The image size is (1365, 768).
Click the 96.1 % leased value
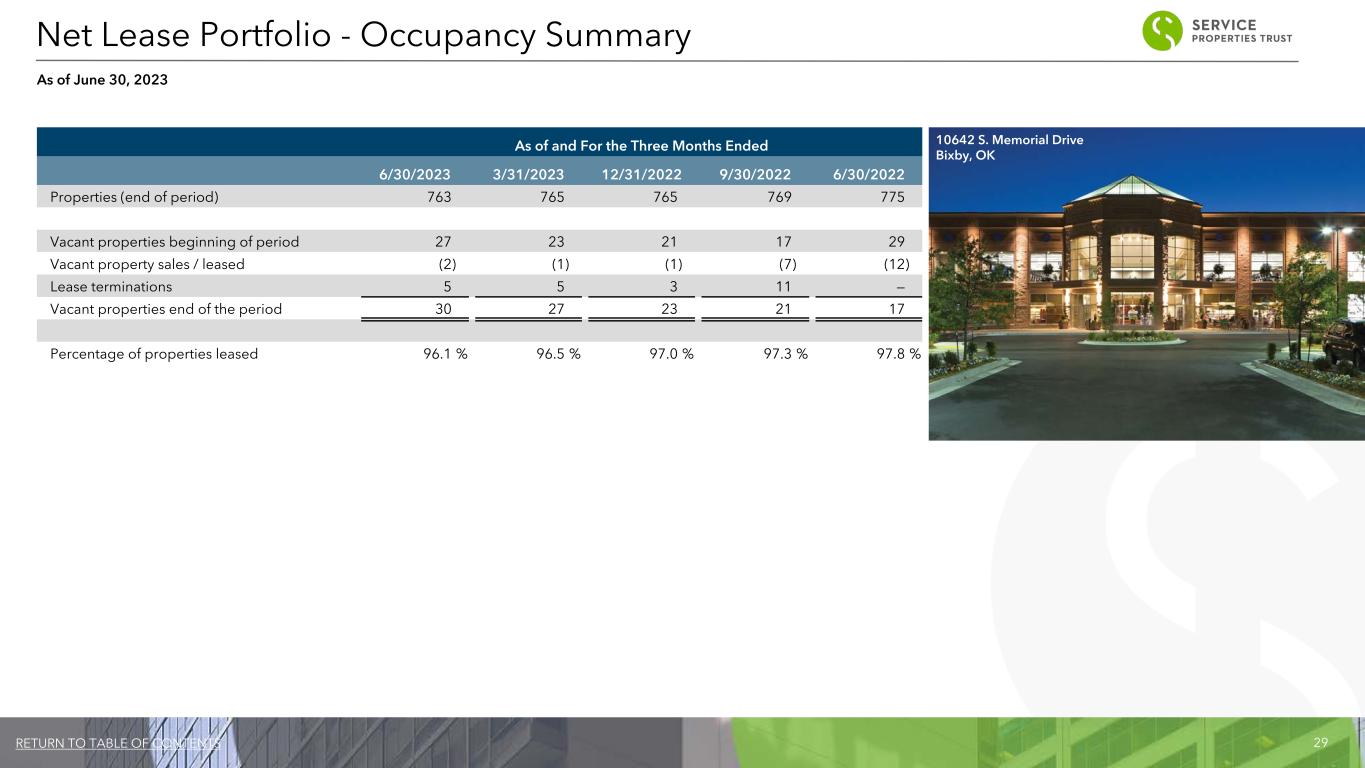point(439,353)
